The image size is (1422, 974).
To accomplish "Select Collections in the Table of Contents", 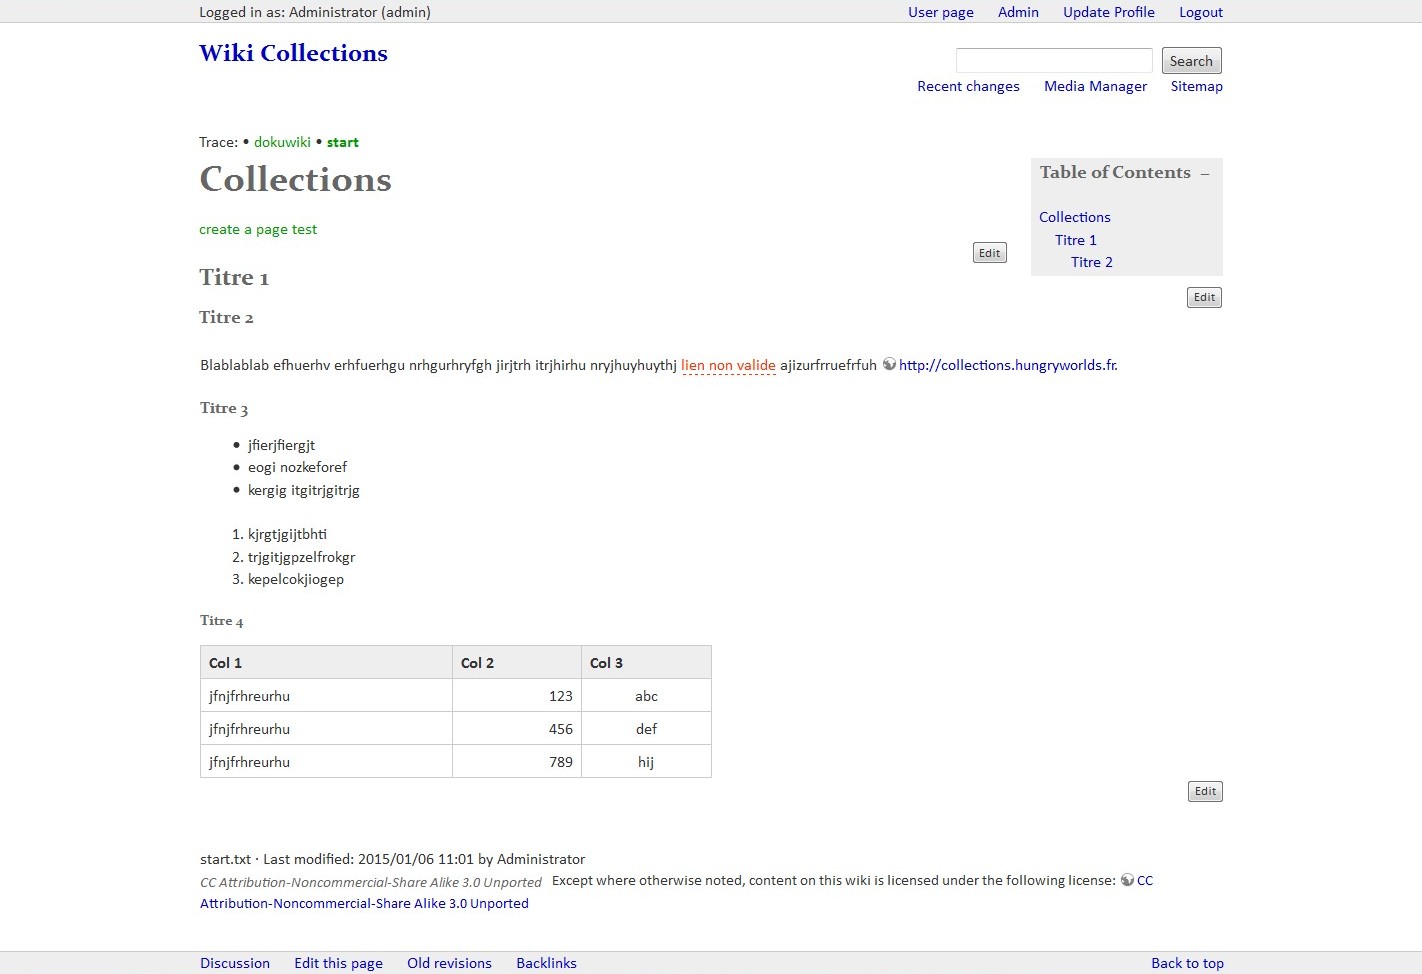I will [x=1074, y=217].
